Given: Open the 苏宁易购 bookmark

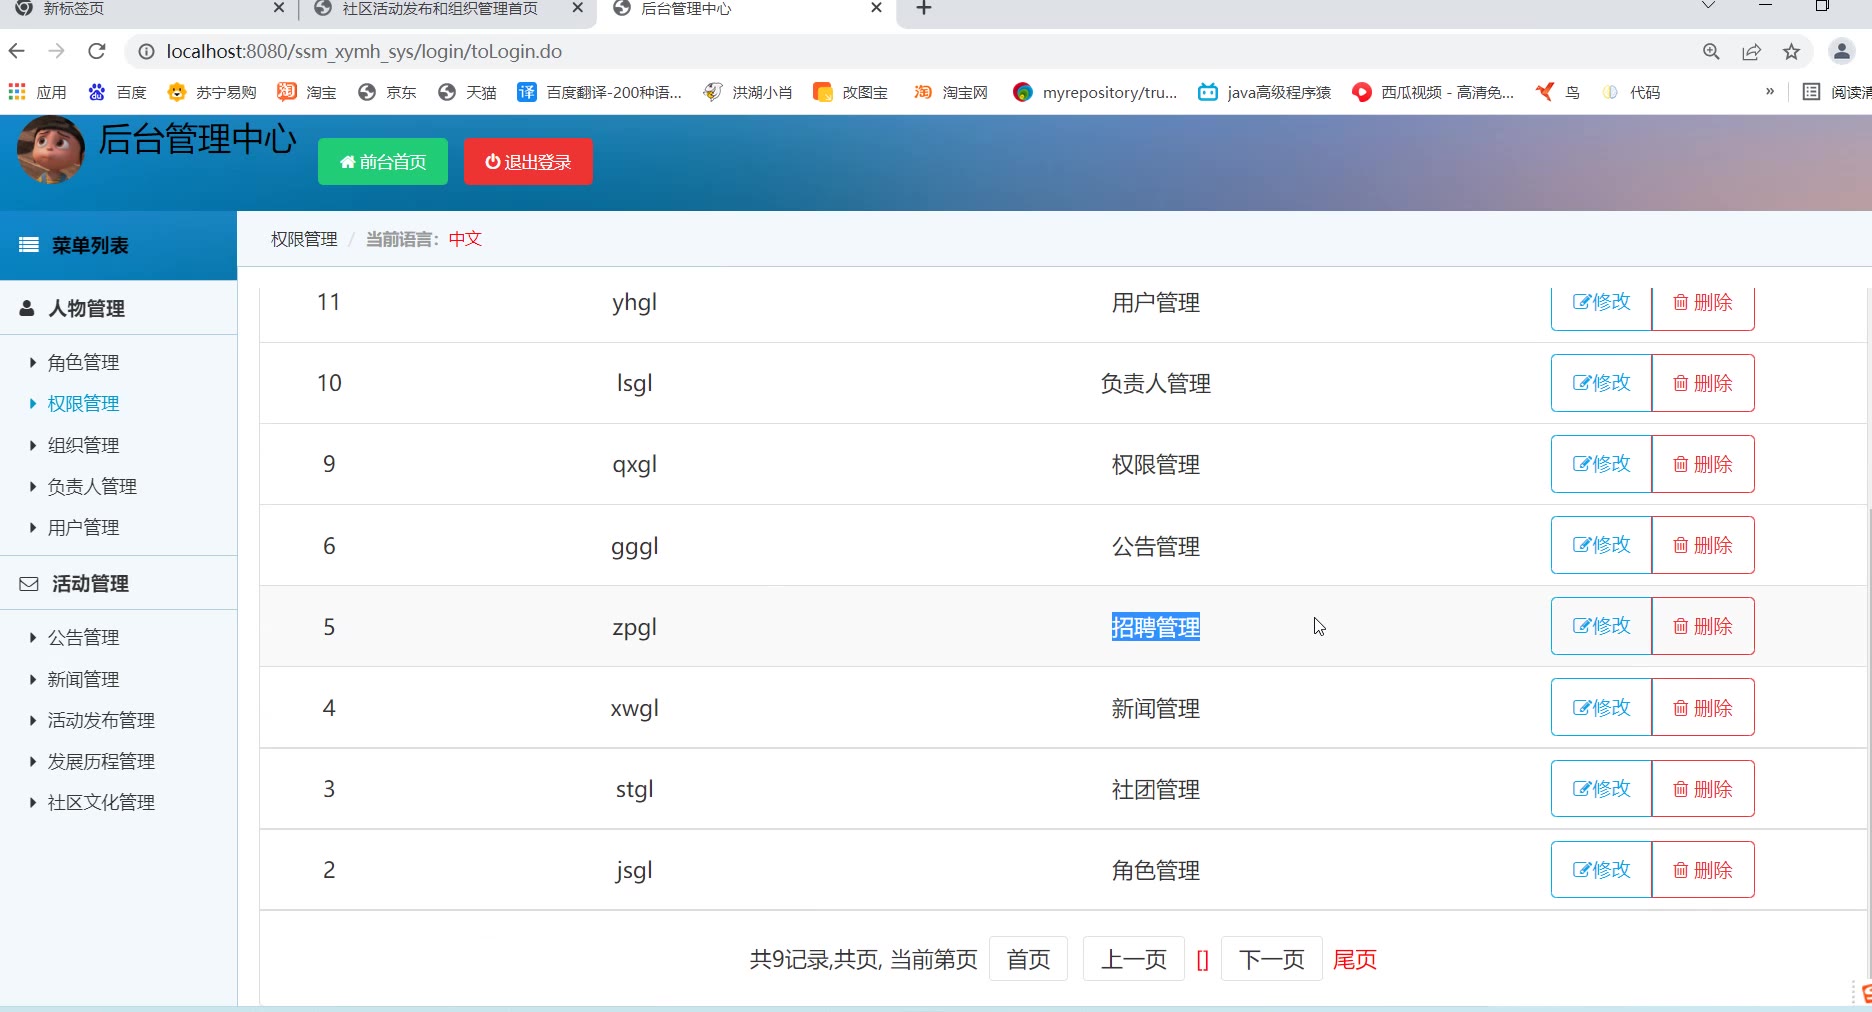Looking at the screenshot, I should pos(212,92).
